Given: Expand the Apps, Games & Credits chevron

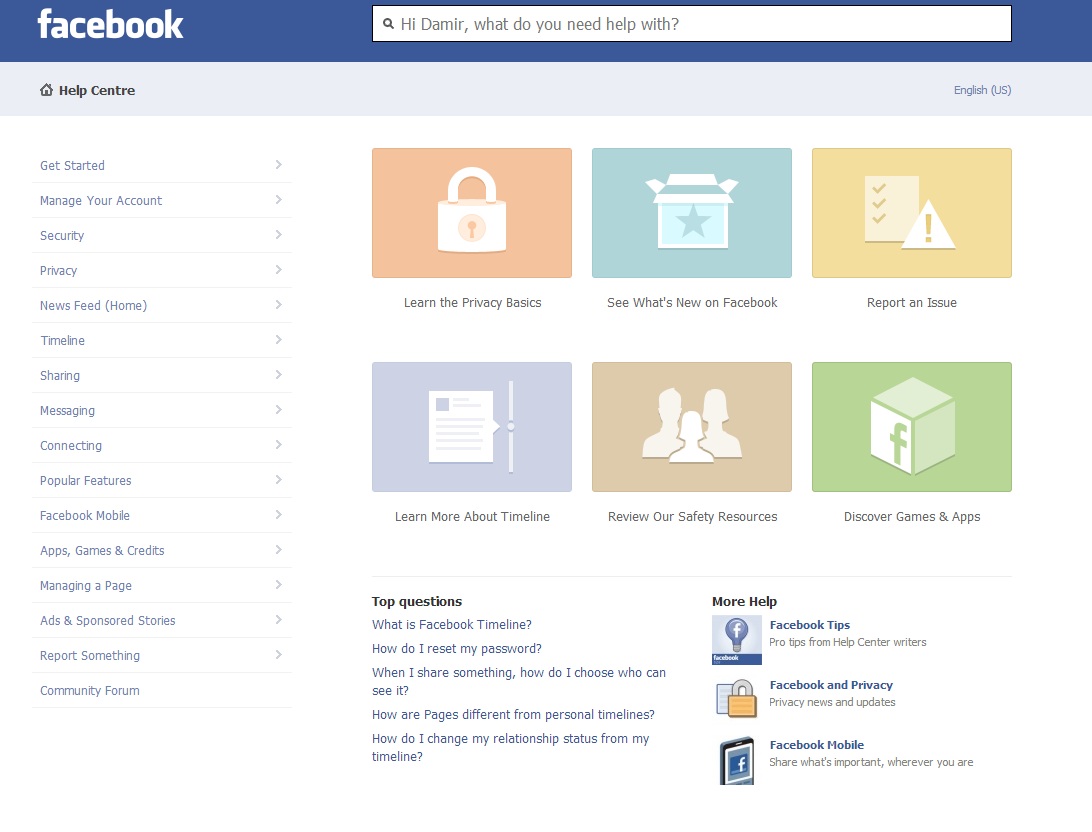Looking at the screenshot, I should click(x=279, y=549).
